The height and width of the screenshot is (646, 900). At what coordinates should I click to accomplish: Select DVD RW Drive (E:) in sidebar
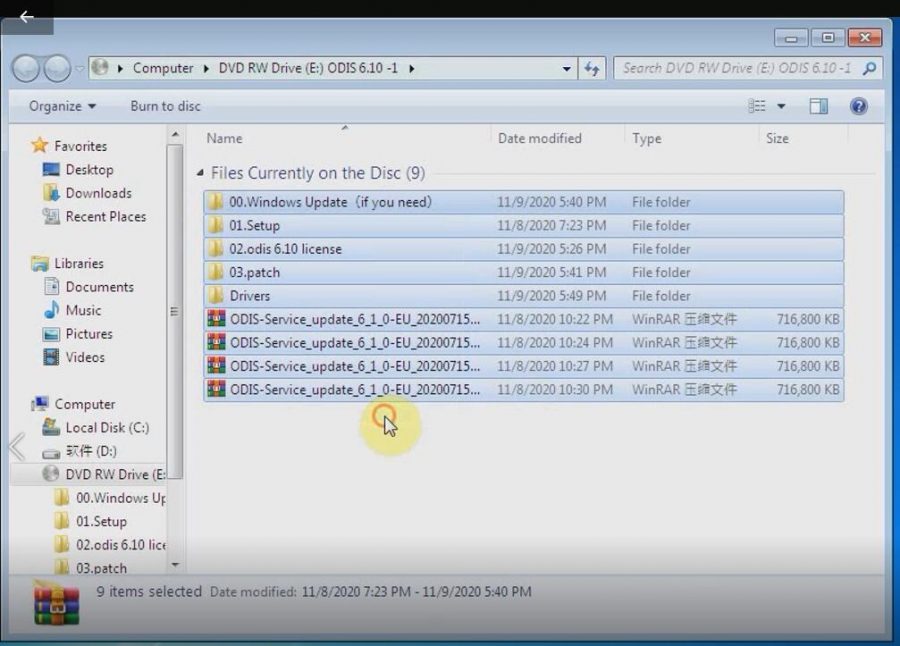point(115,474)
